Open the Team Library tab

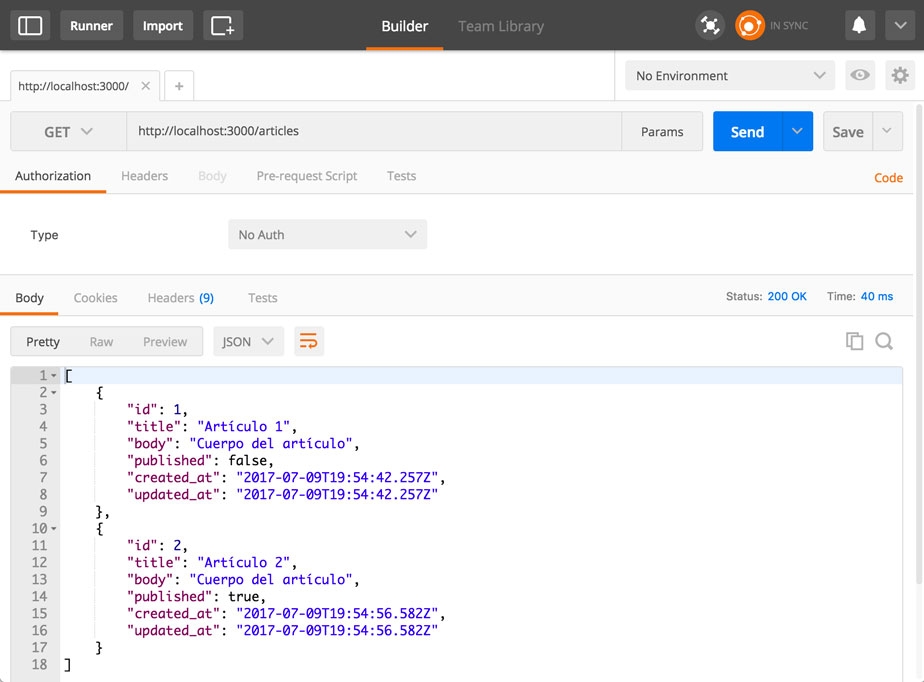click(501, 26)
